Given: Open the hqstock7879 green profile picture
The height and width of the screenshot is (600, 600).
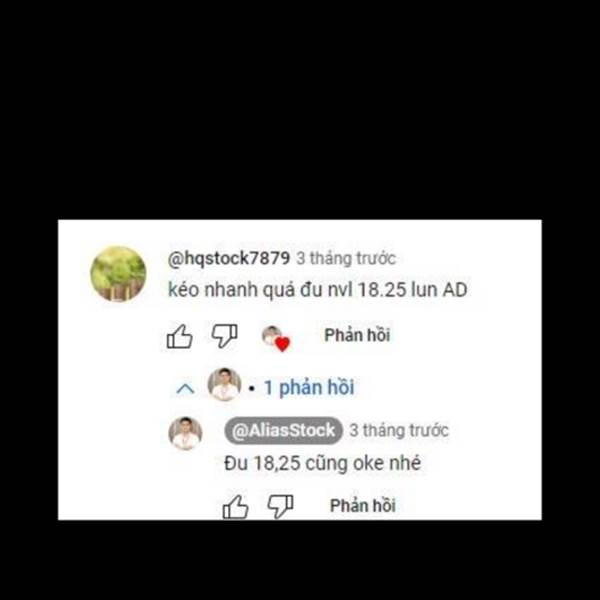Looking at the screenshot, I should [118, 274].
